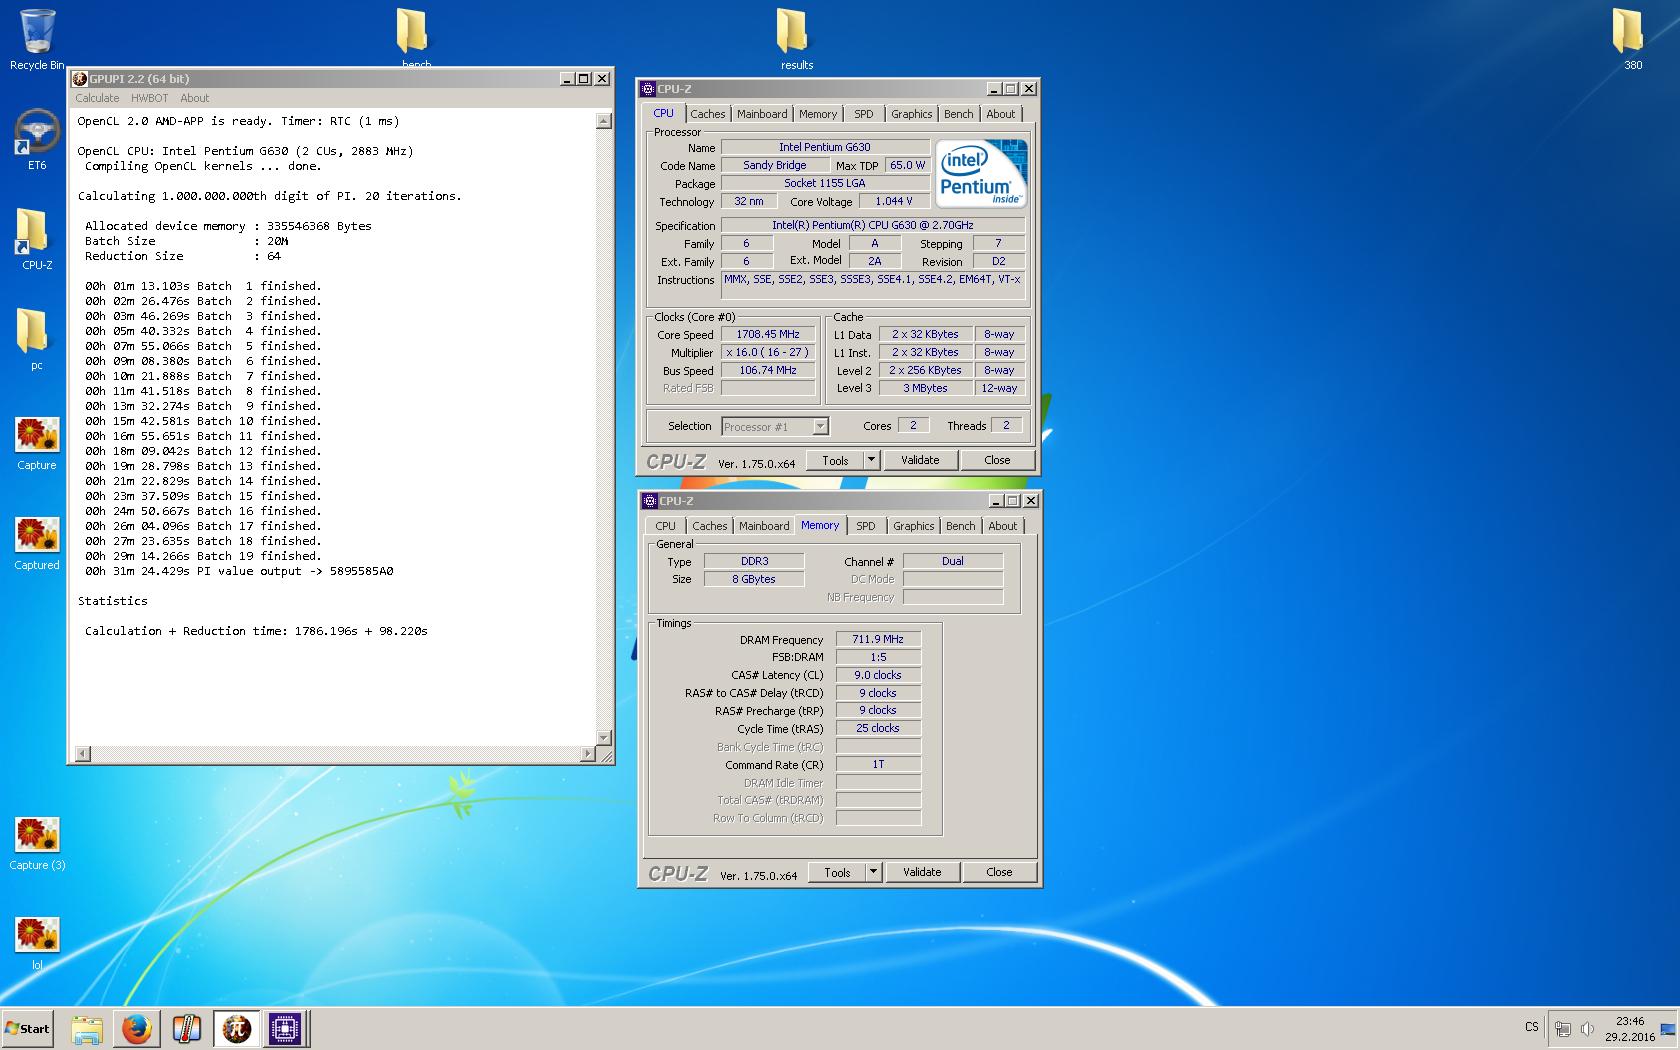Open the results folder on desktop
The width and height of the screenshot is (1680, 1050).
[x=796, y=39]
